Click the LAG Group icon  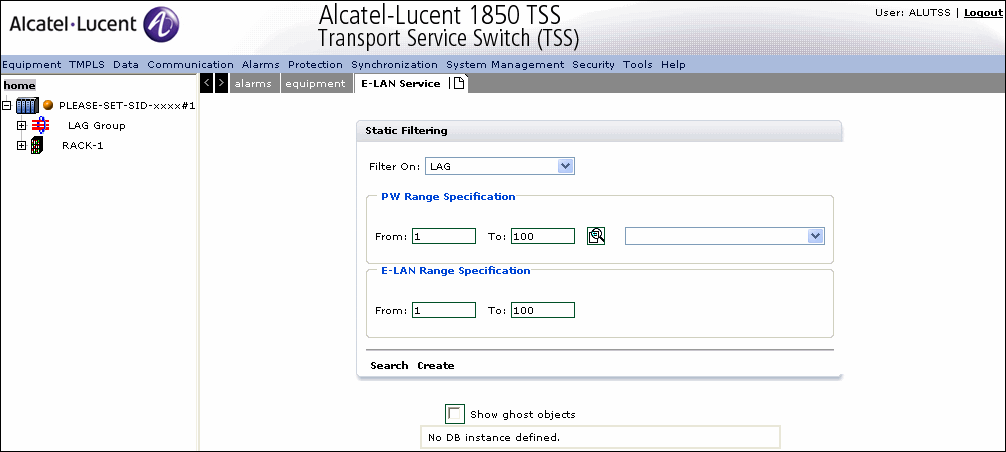click(40, 126)
